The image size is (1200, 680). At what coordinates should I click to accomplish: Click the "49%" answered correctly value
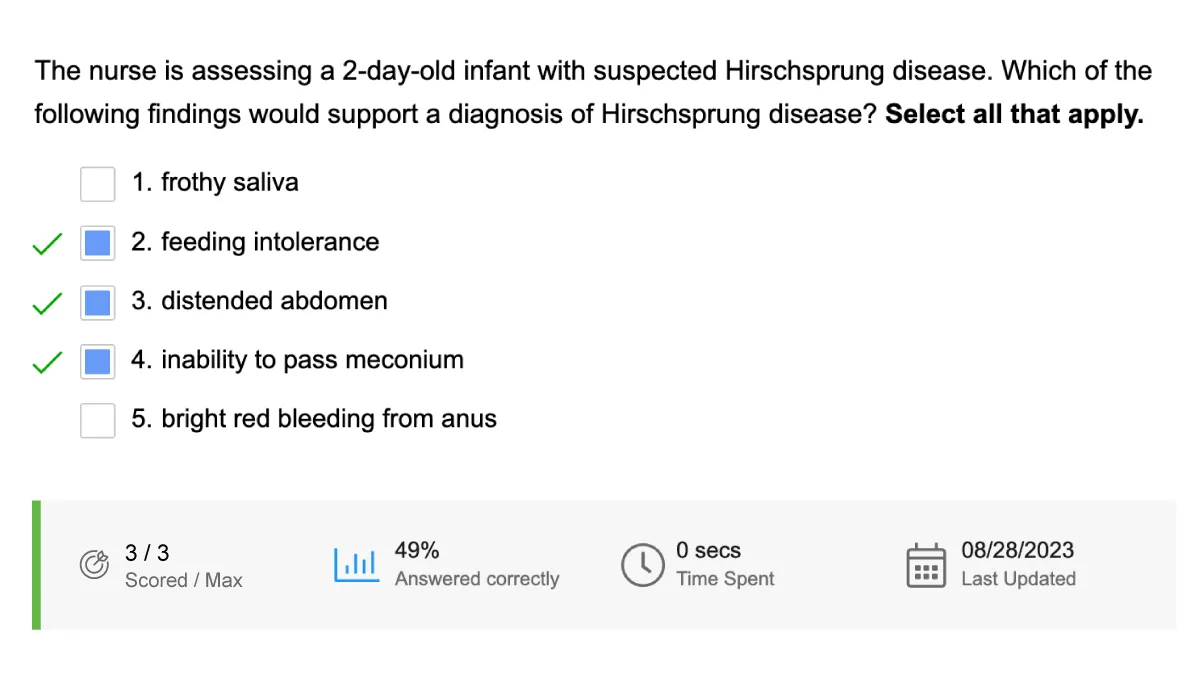(x=417, y=550)
